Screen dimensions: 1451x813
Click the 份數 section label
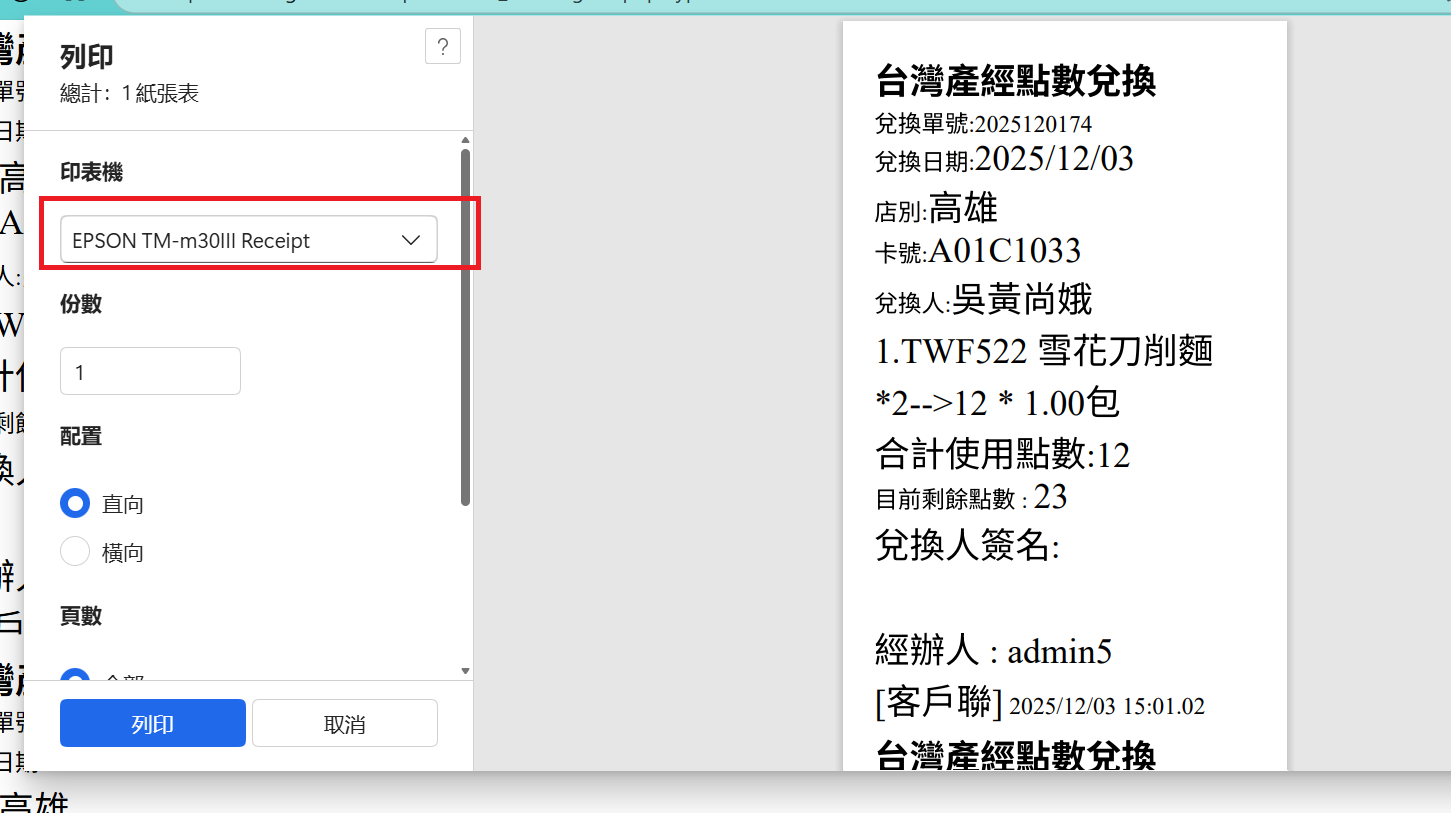81,304
